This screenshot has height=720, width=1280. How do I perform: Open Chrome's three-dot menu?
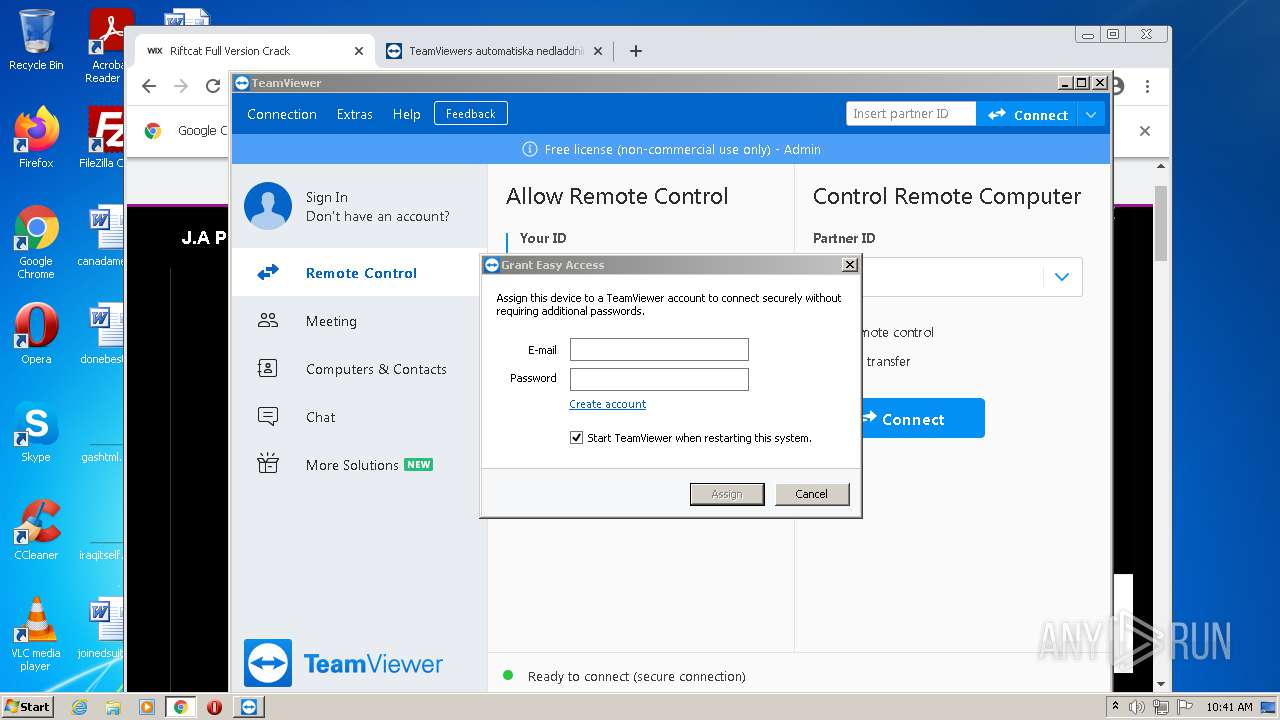[1148, 86]
